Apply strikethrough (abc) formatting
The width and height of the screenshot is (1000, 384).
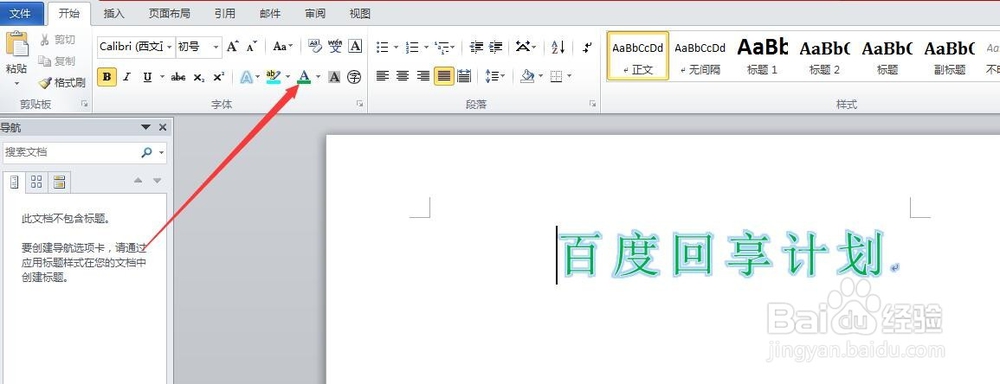coord(179,77)
